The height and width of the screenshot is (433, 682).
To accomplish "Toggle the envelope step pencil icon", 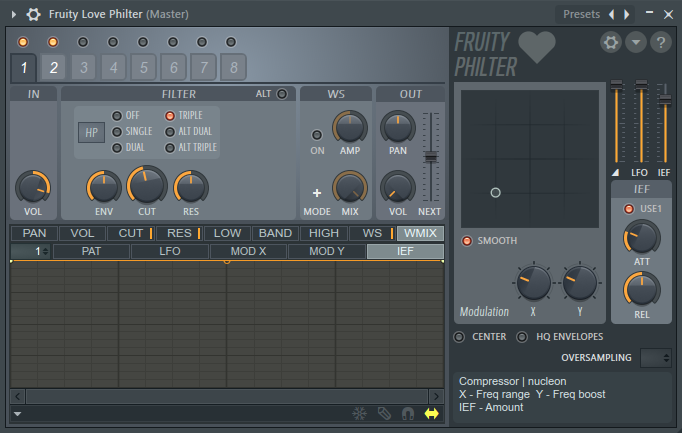I will [x=384, y=413].
